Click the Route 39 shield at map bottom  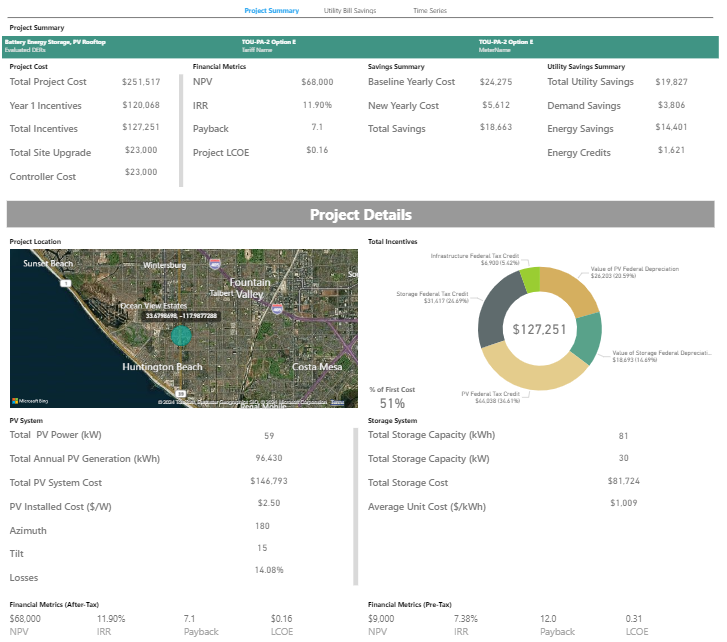tap(180, 395)
